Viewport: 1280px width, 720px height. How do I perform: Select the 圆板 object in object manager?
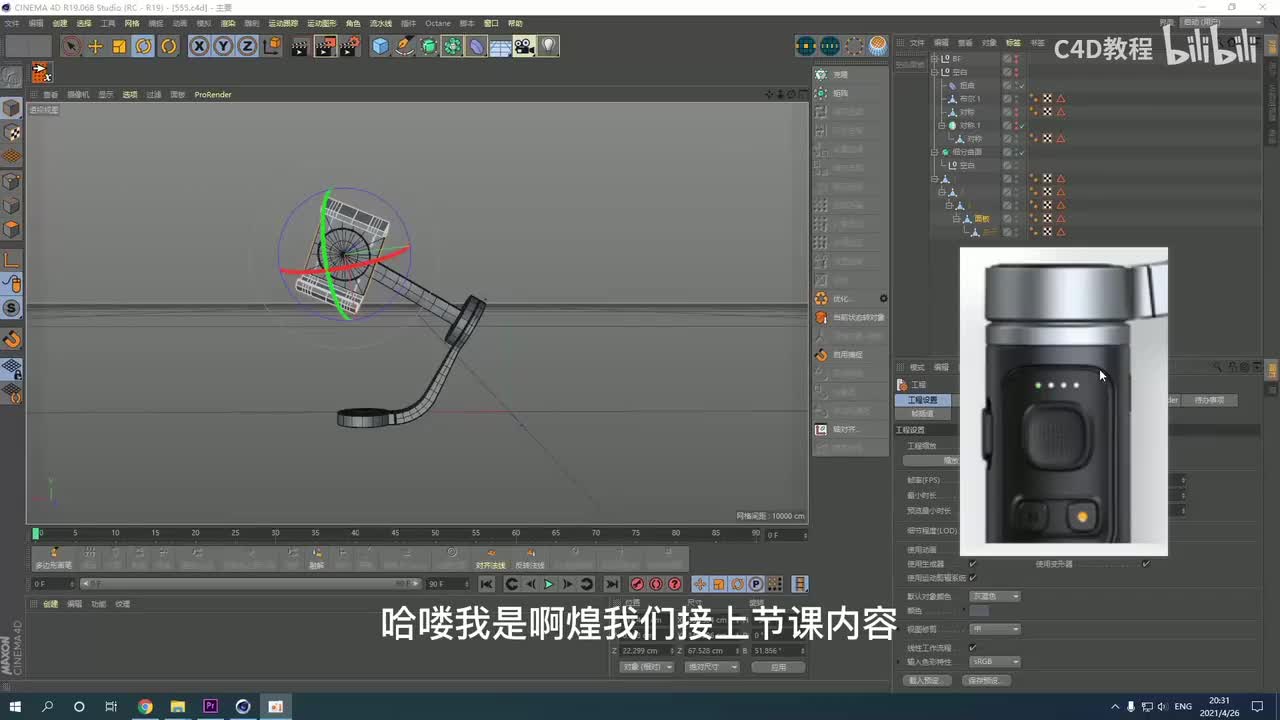[982, 218]
